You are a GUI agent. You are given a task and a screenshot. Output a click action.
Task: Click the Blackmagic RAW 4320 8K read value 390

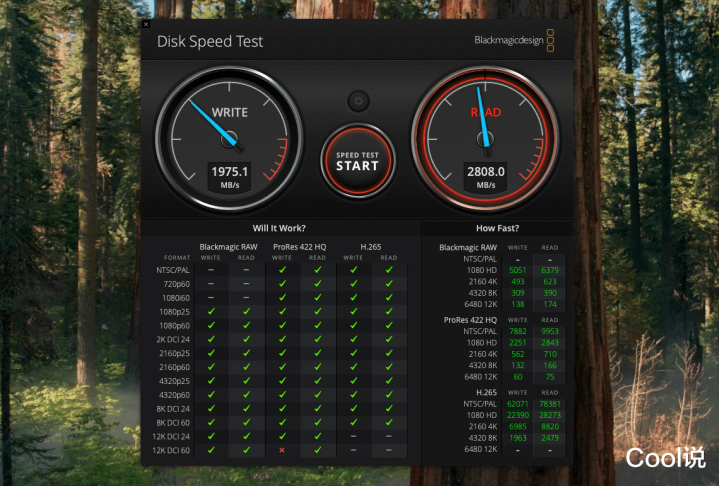pyautogui.click(x=550, y=293)
